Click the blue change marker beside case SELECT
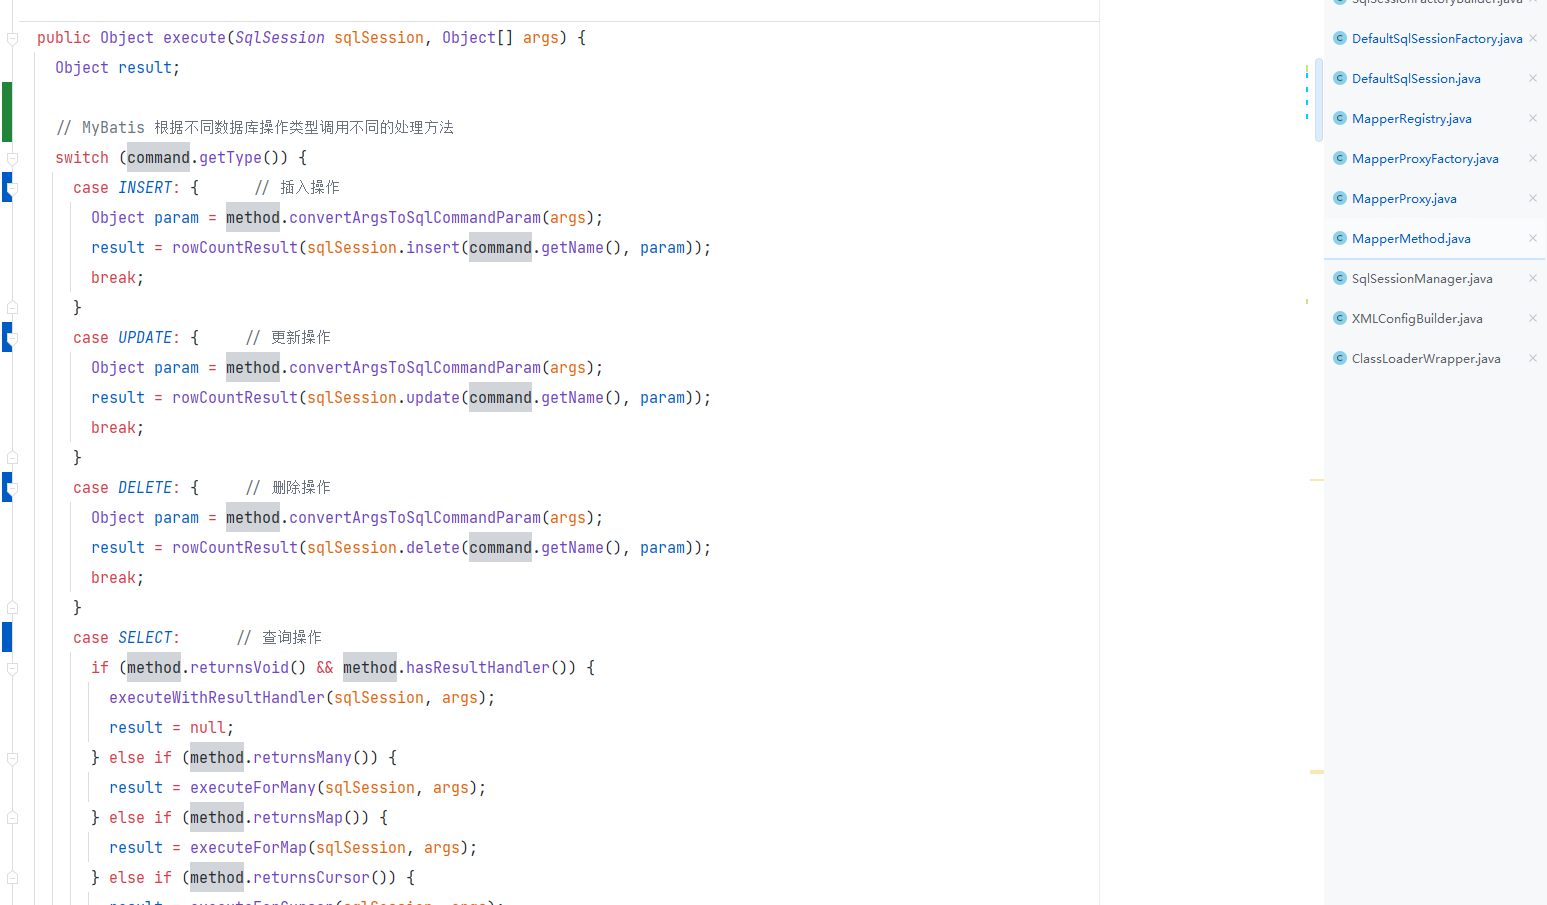Image resolution: width=1547 pixels, height=905 pixels. coord(6,637)
